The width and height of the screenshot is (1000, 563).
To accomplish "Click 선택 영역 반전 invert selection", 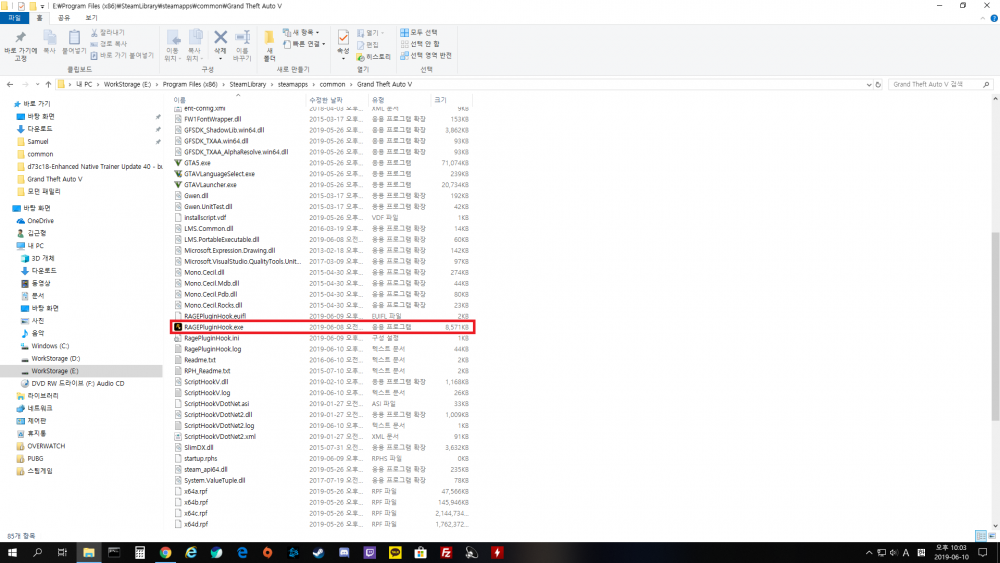I will coord(426,55).
